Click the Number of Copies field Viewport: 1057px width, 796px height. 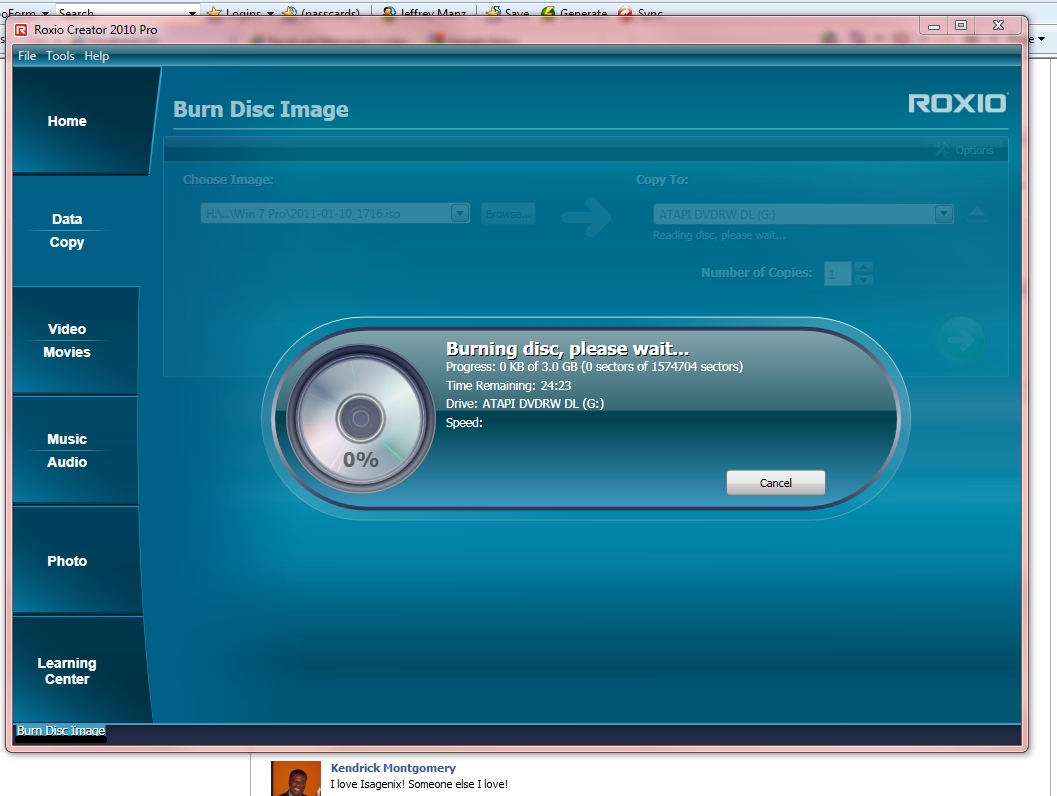(837, 274)
